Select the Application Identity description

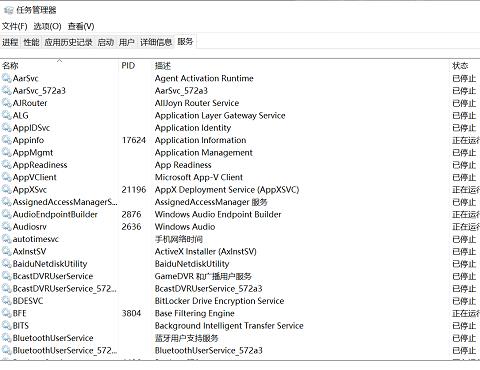pyautogui.click(x=193, y=128)
